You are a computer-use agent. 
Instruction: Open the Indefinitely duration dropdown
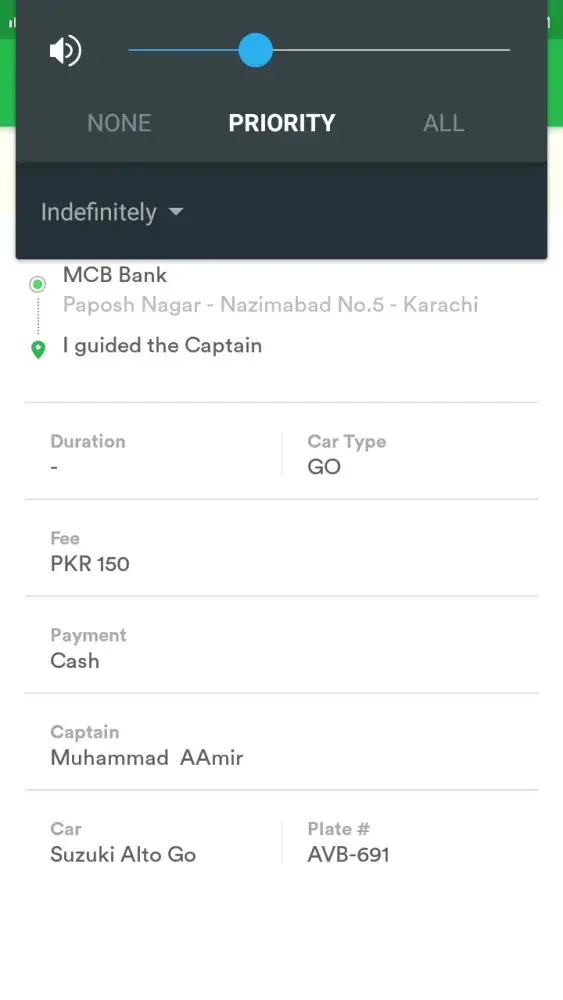click(112, 212)
